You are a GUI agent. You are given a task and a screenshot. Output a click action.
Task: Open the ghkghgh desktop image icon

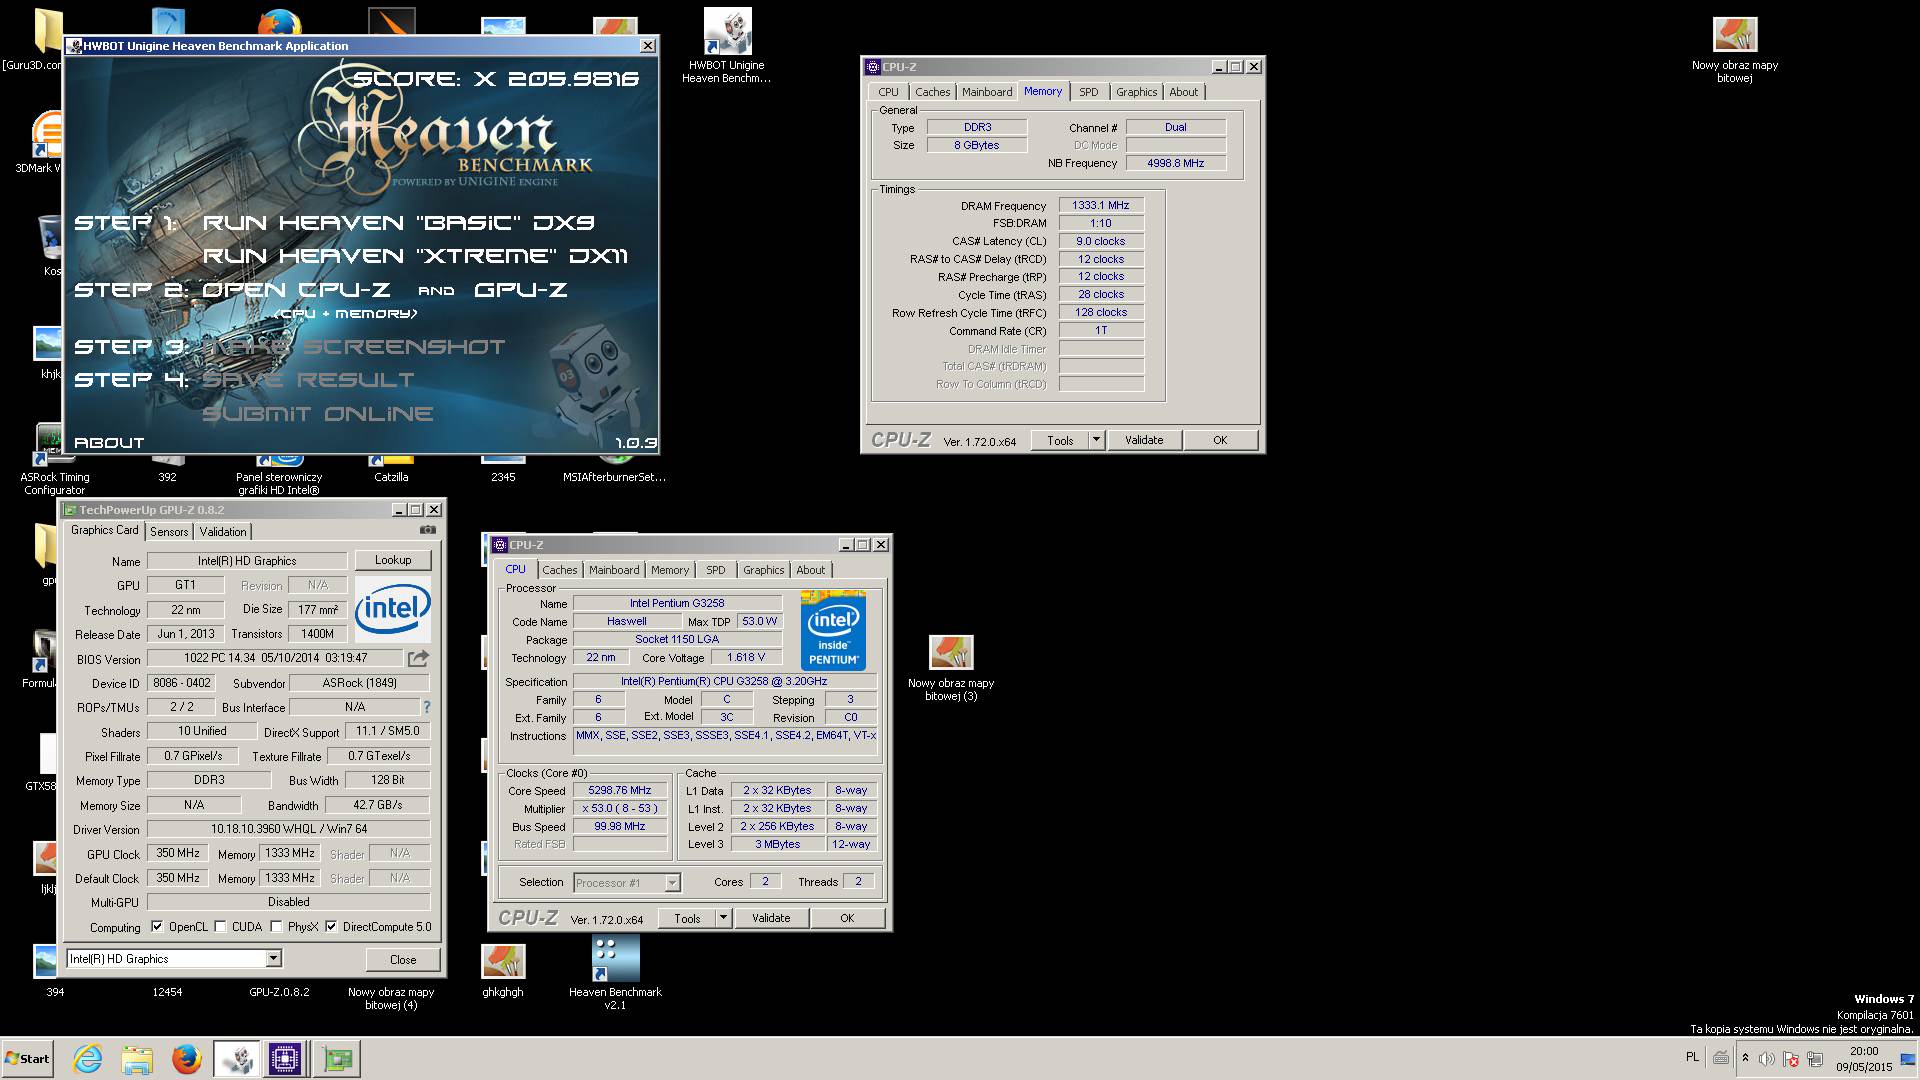[x=503, y=971]
